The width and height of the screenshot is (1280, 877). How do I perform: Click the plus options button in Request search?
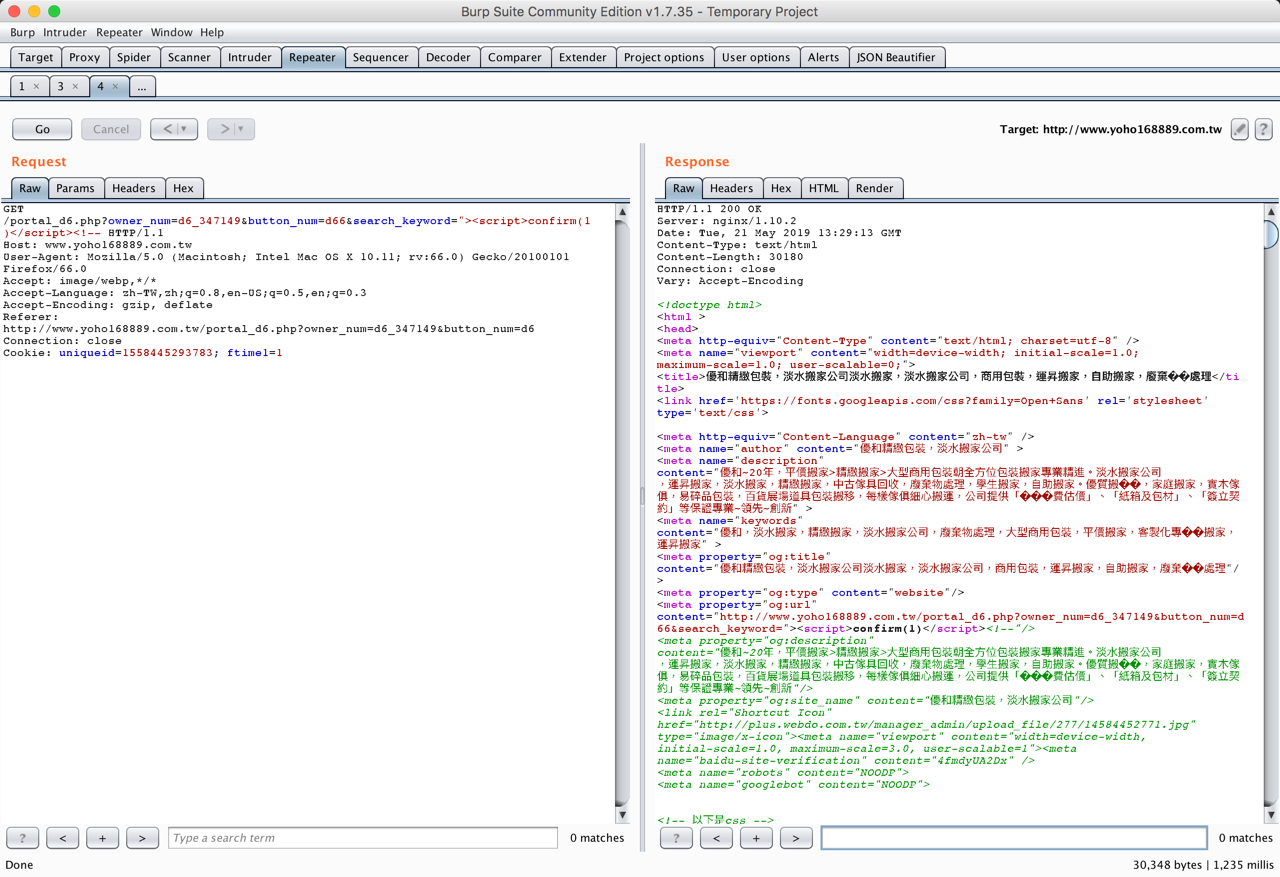[x=102, y=838]
